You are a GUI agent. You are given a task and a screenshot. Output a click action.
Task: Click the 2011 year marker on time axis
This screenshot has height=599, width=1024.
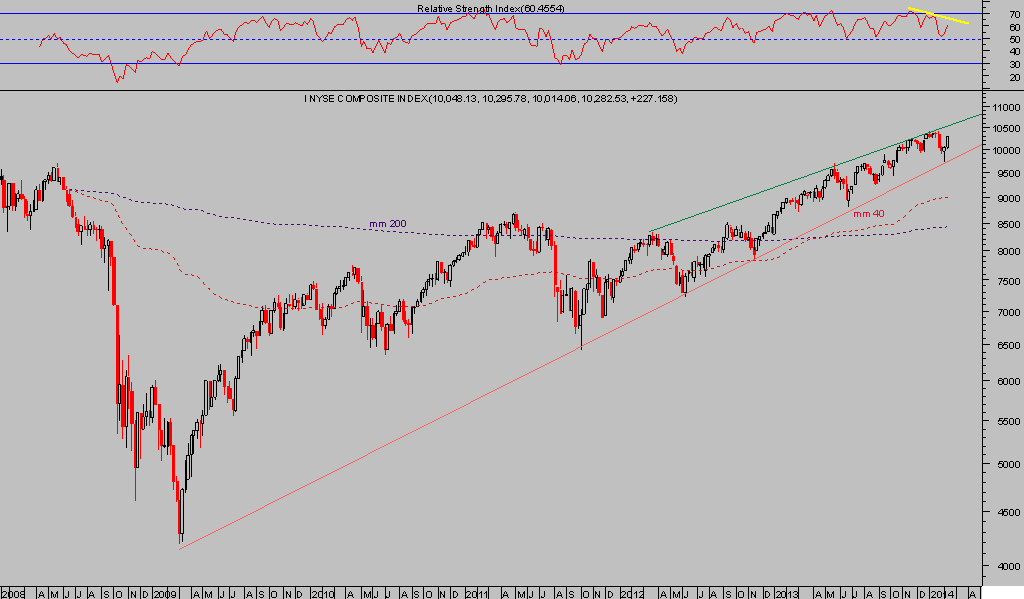(477, 593)
